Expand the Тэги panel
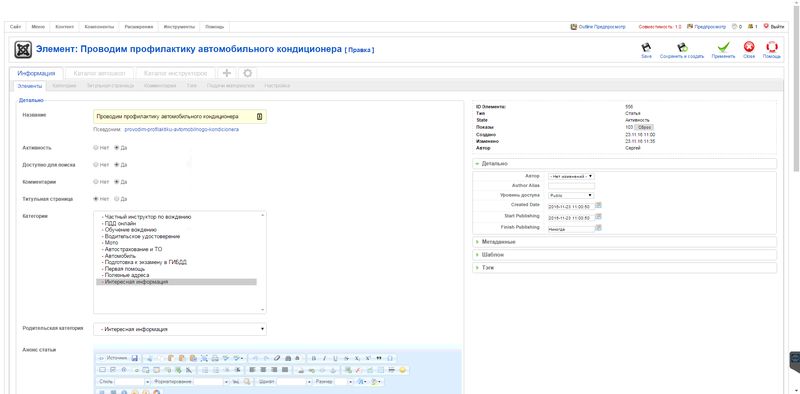 [625, 267]
